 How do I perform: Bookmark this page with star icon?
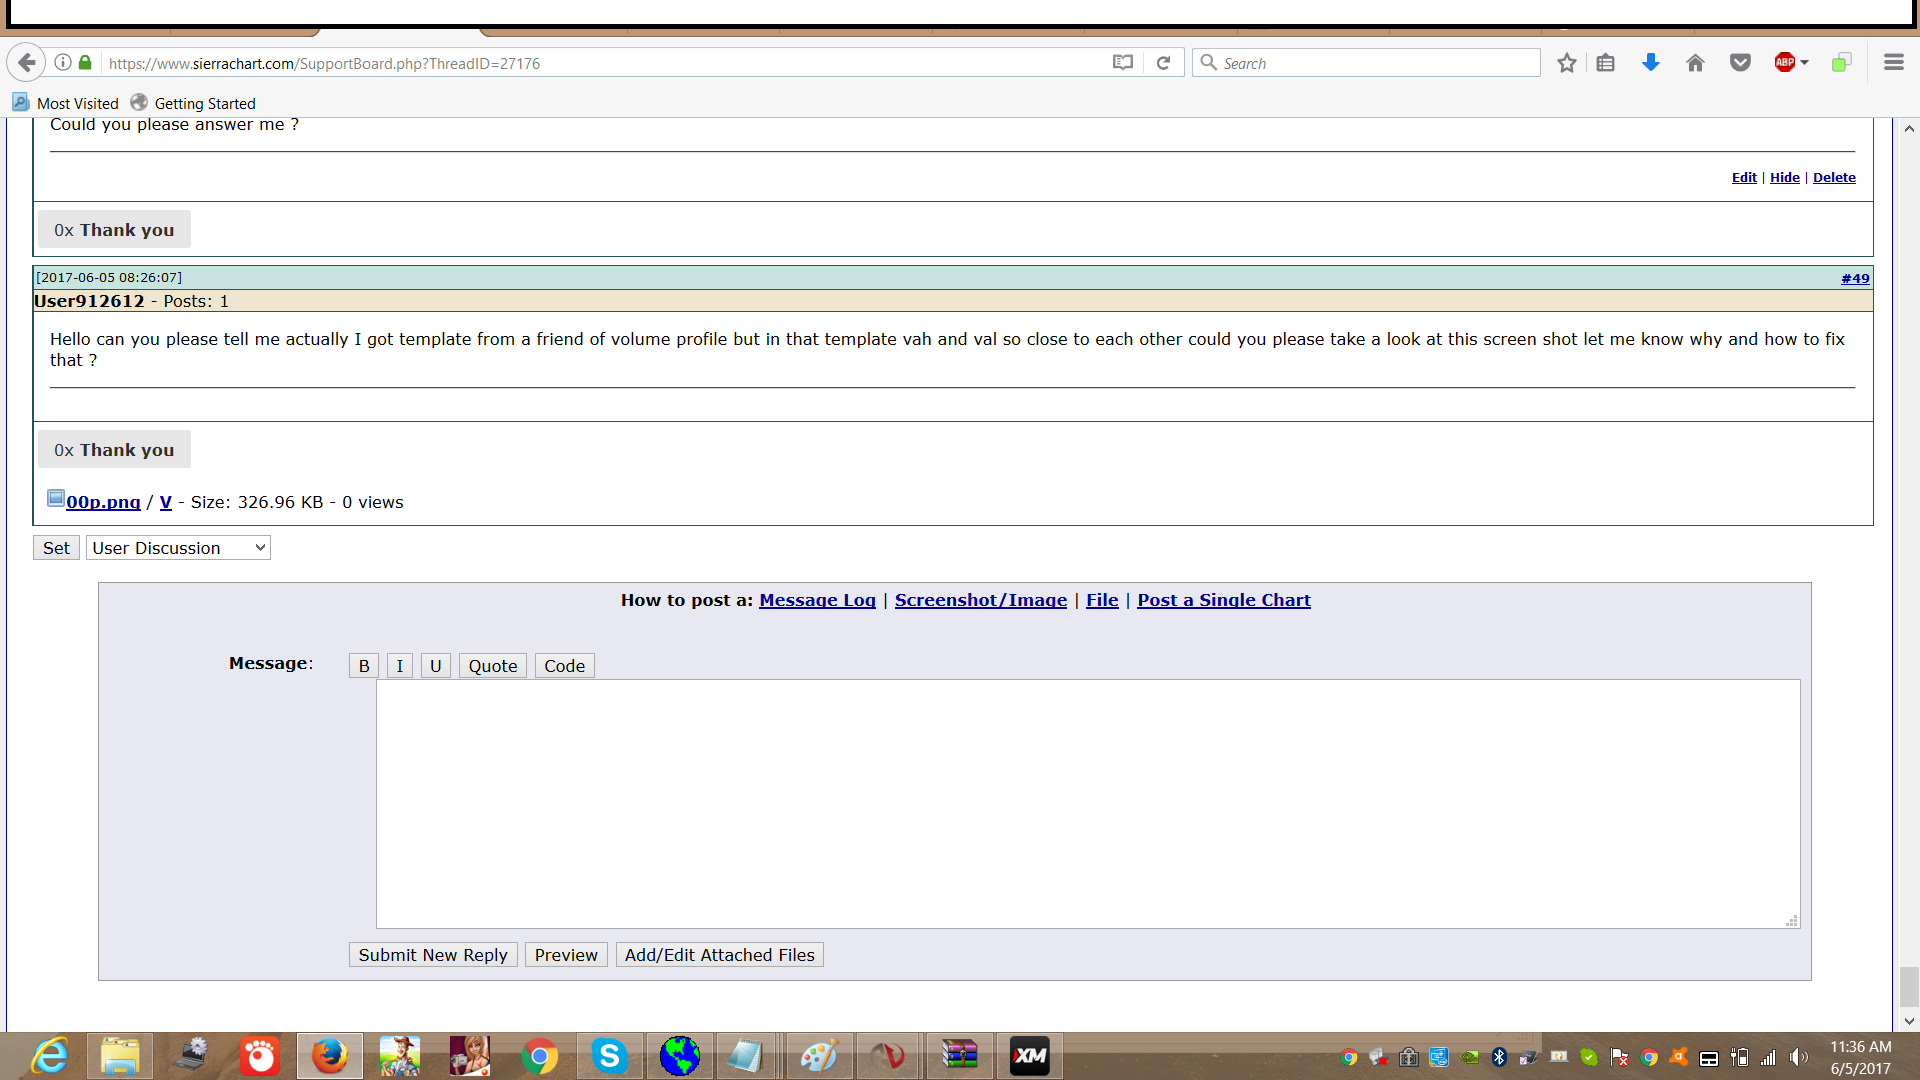click(1567, 63)
